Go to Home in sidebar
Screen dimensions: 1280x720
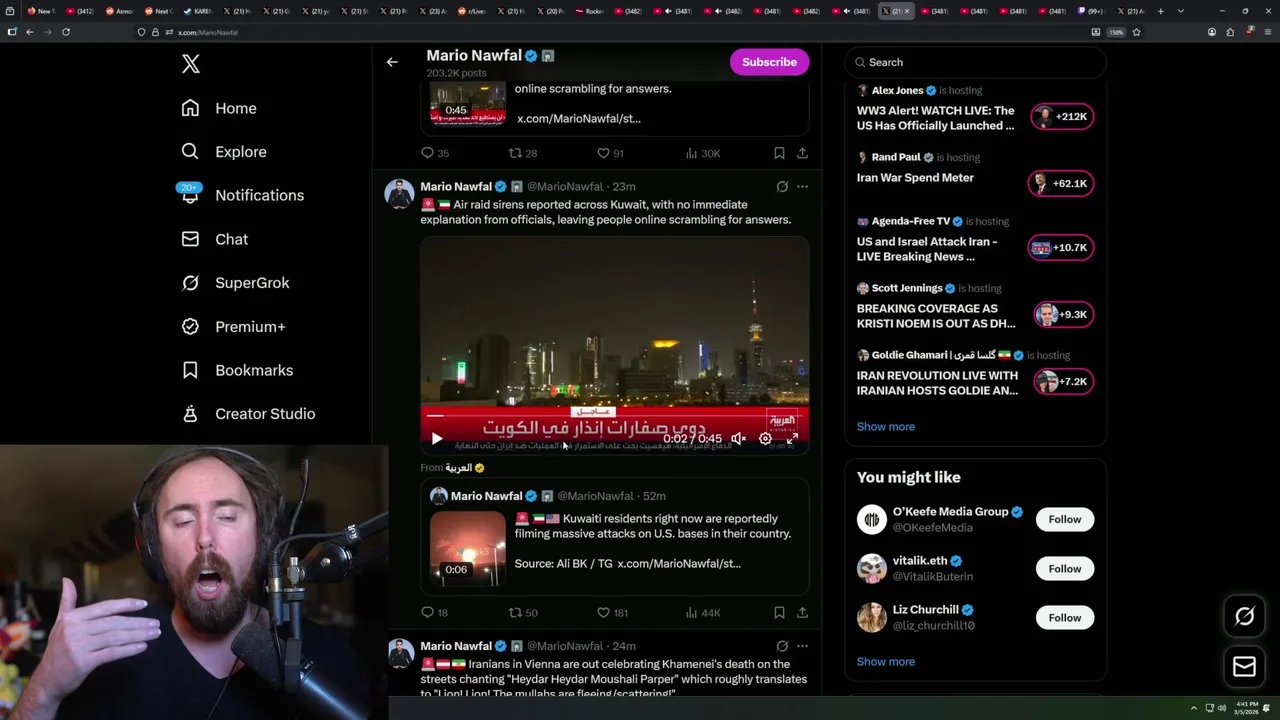tap(218, 108)
